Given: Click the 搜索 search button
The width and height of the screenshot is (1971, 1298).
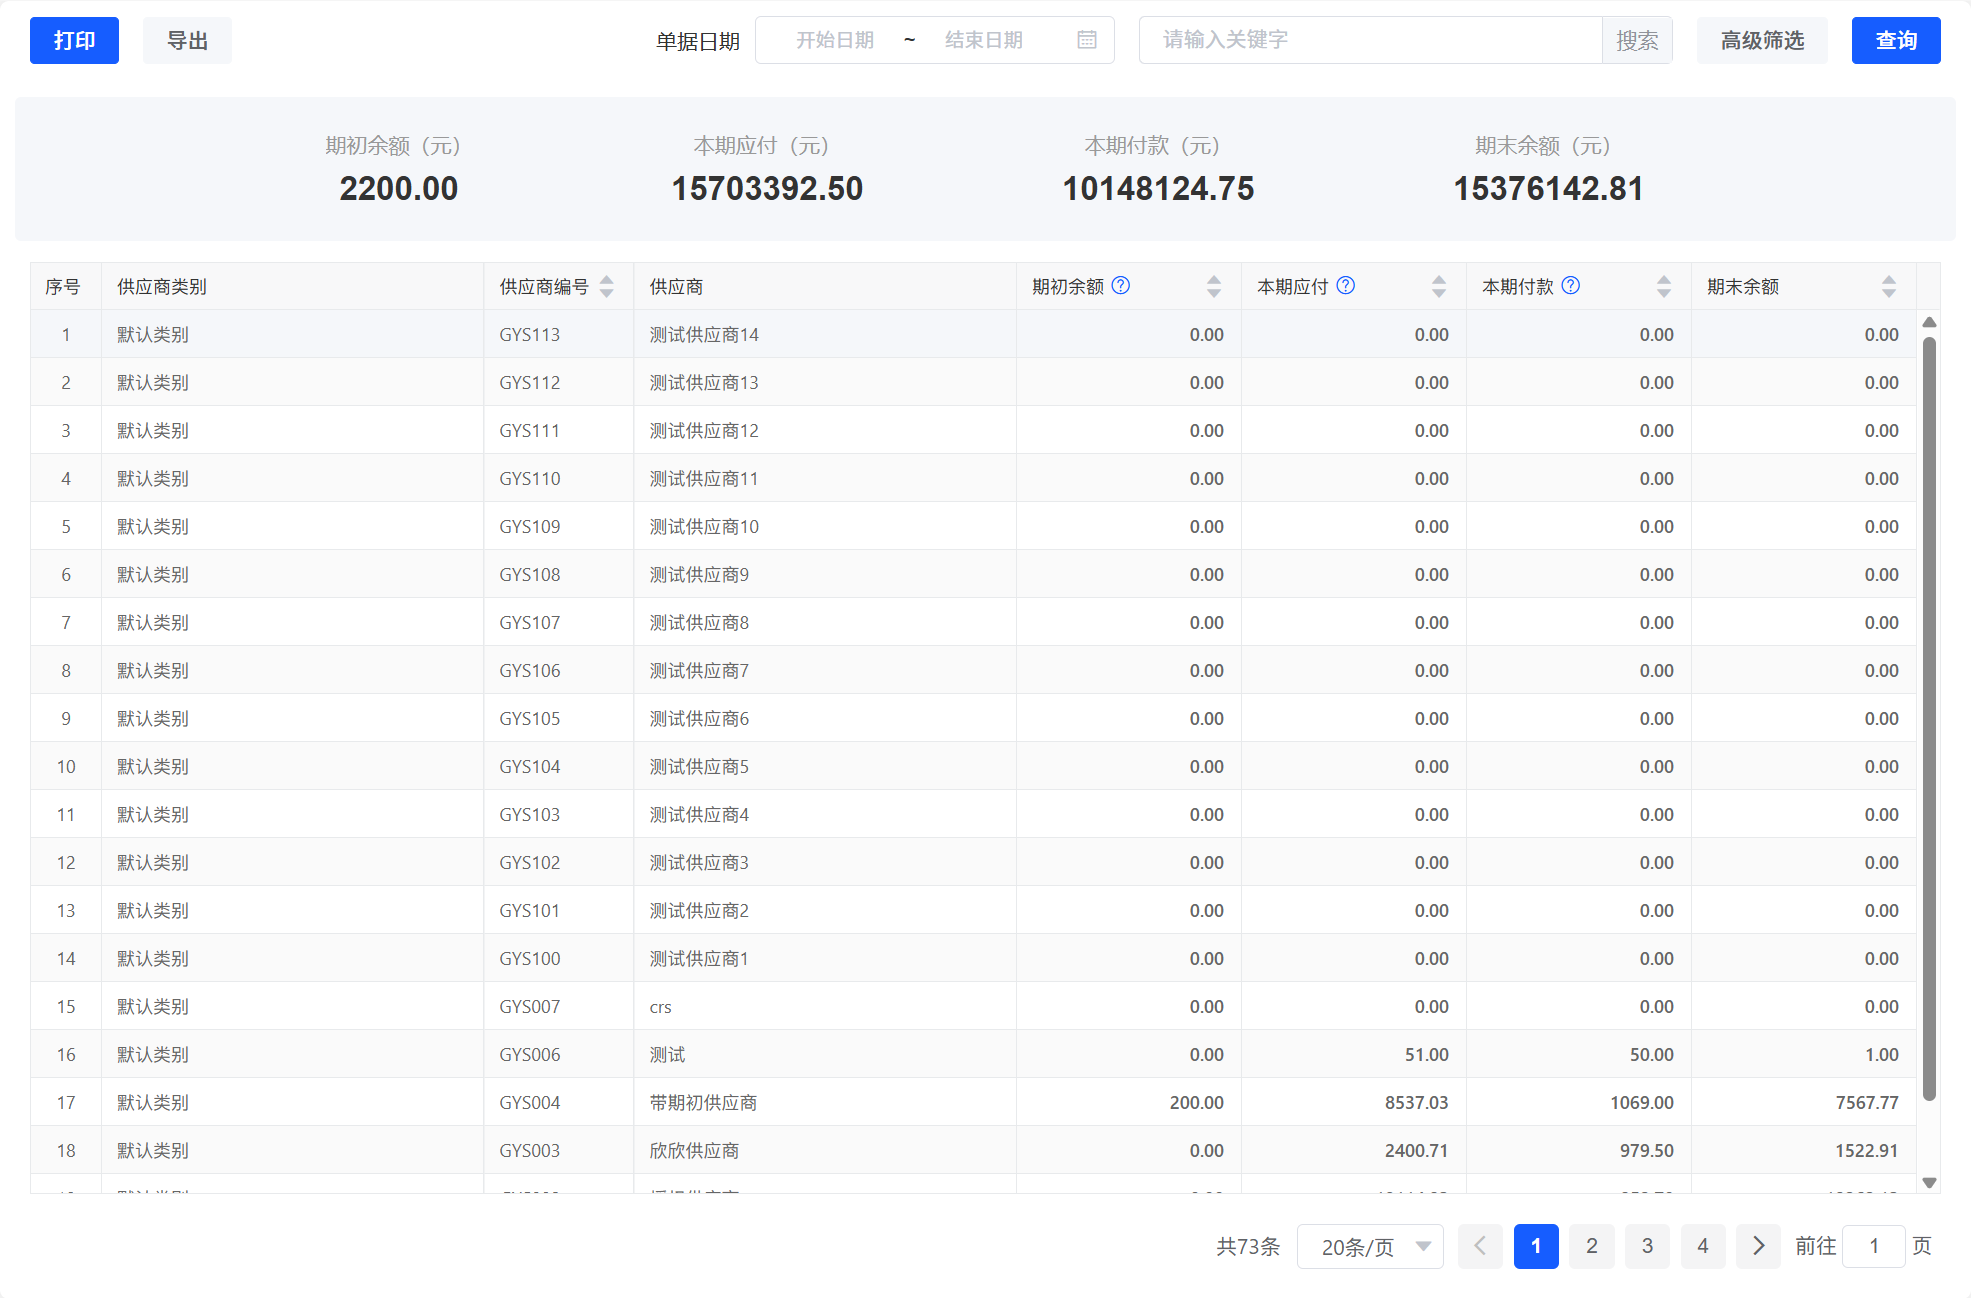Looking at the screenshot, I should (x=1637, y=41).
